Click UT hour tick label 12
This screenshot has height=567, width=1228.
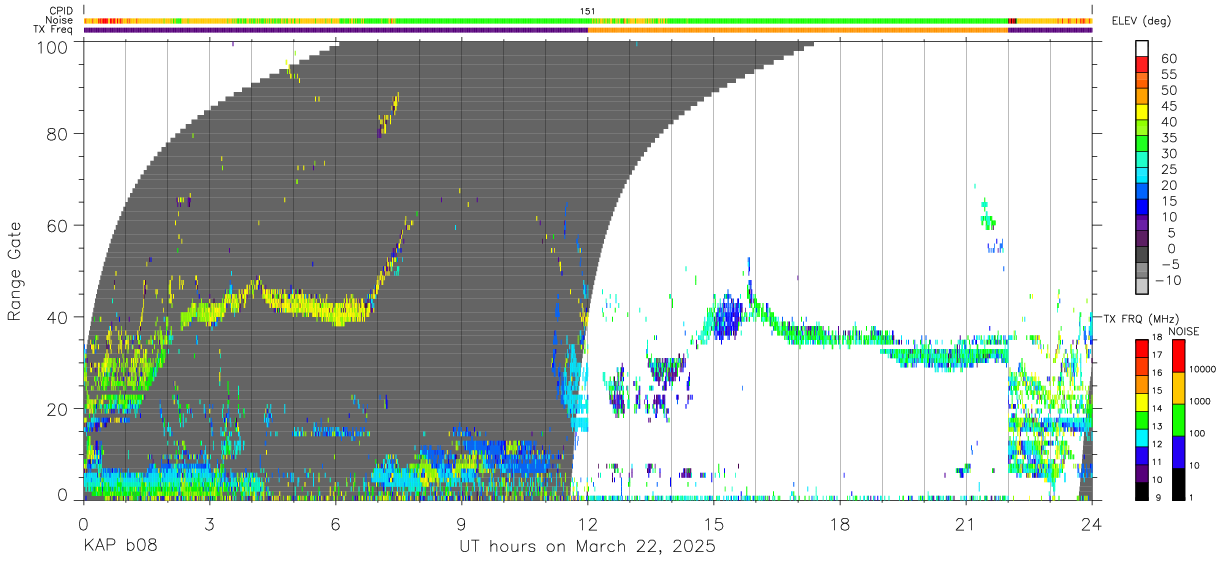(587, 523)
